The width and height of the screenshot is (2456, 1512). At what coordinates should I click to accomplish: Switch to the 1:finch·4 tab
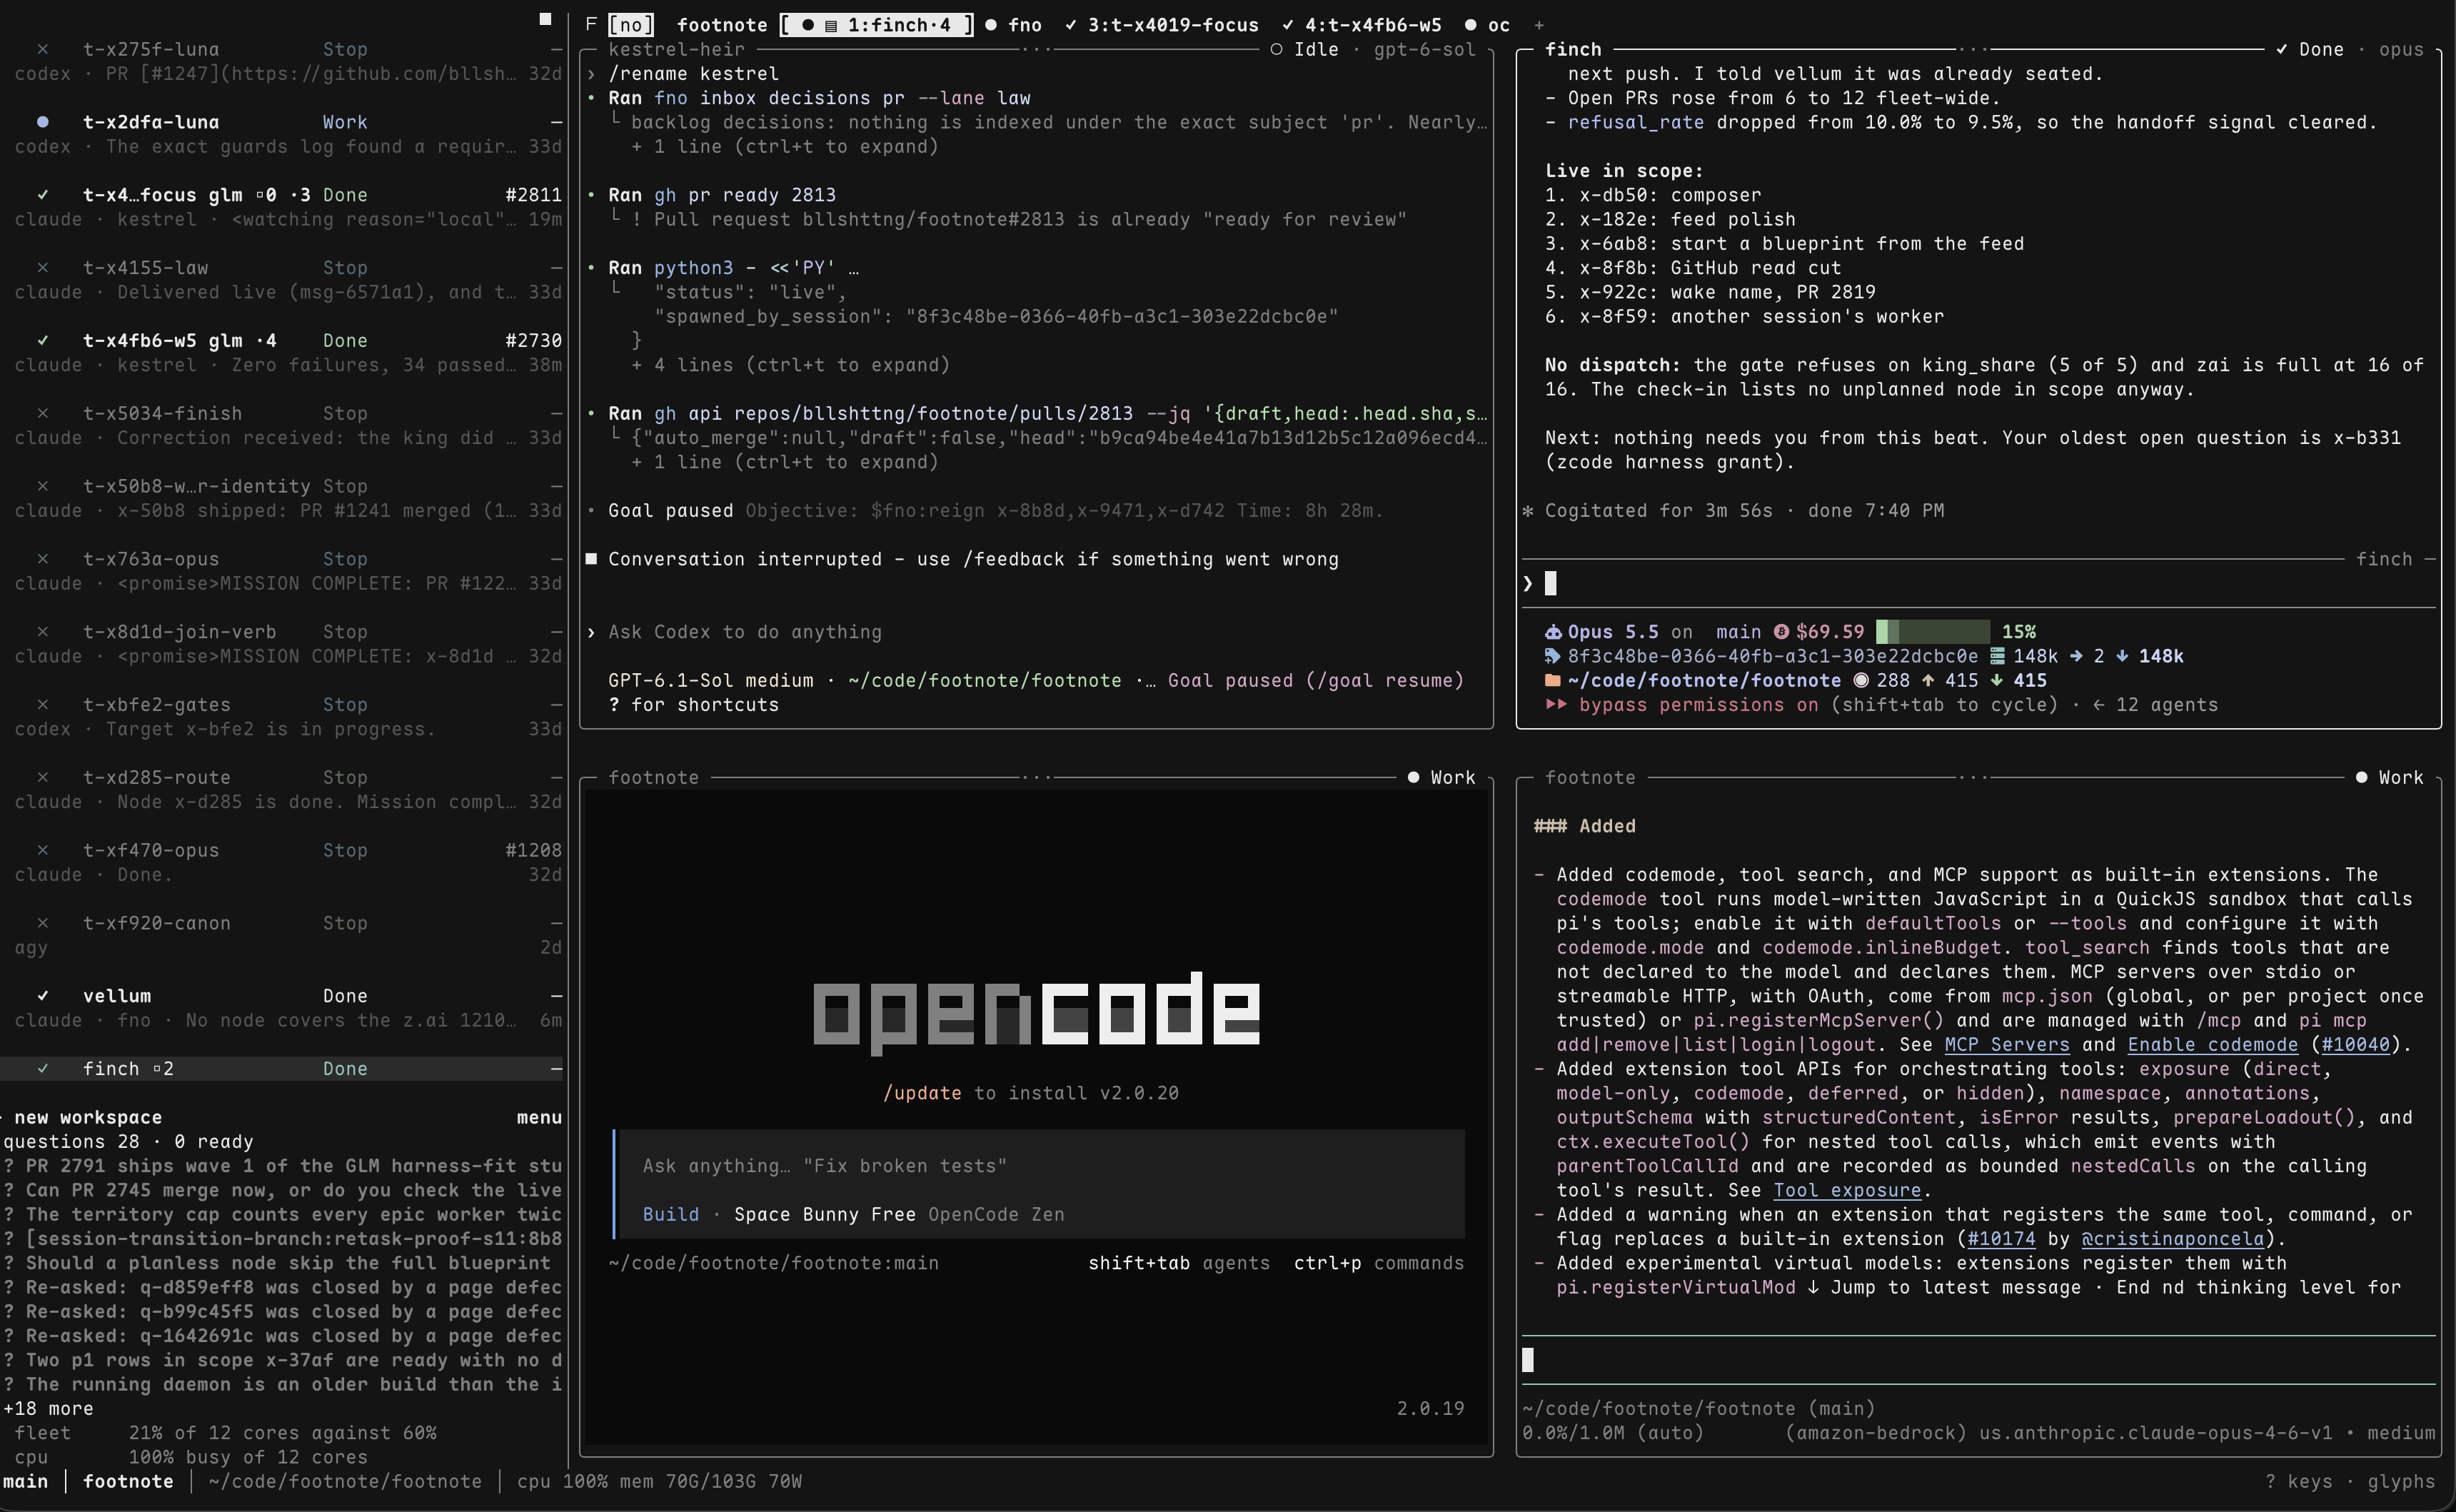877,25
